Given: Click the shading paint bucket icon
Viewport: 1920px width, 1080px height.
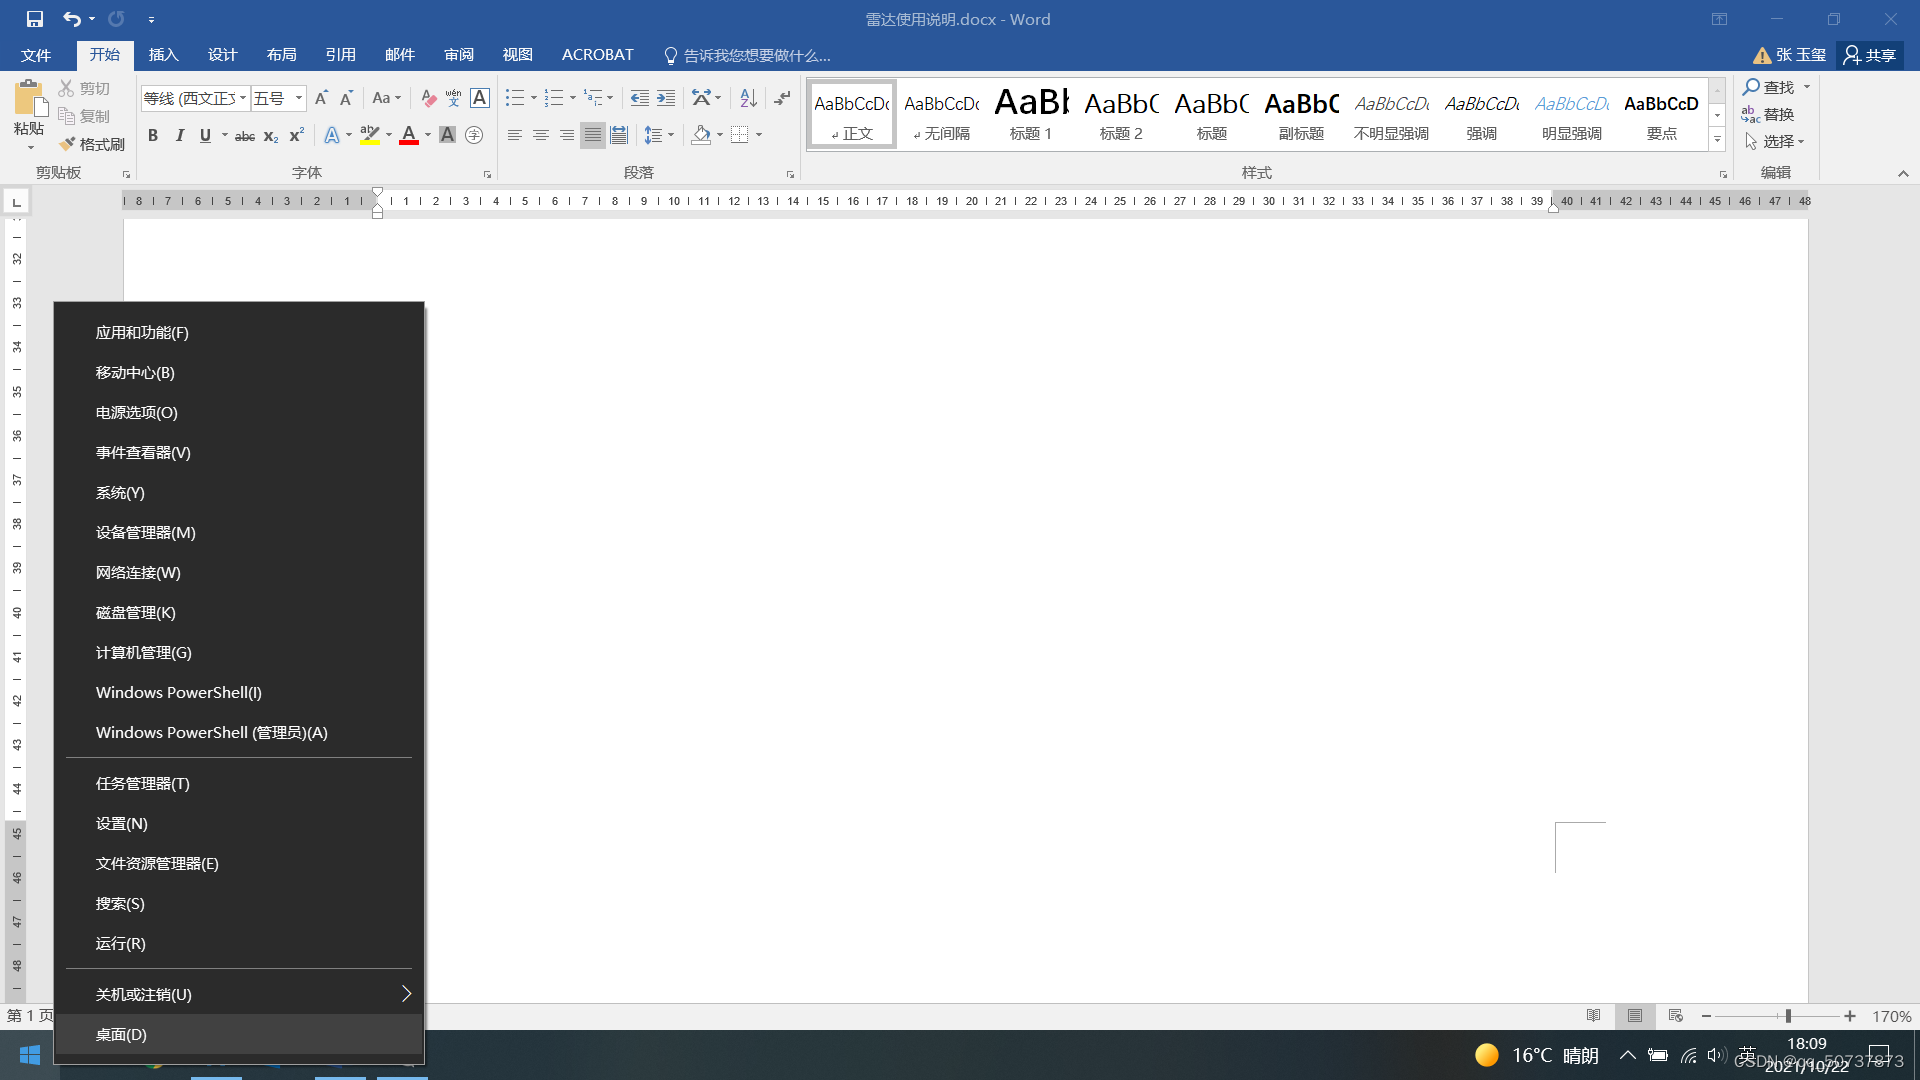Looking at the screenshot, I should [x=701, y=135].
